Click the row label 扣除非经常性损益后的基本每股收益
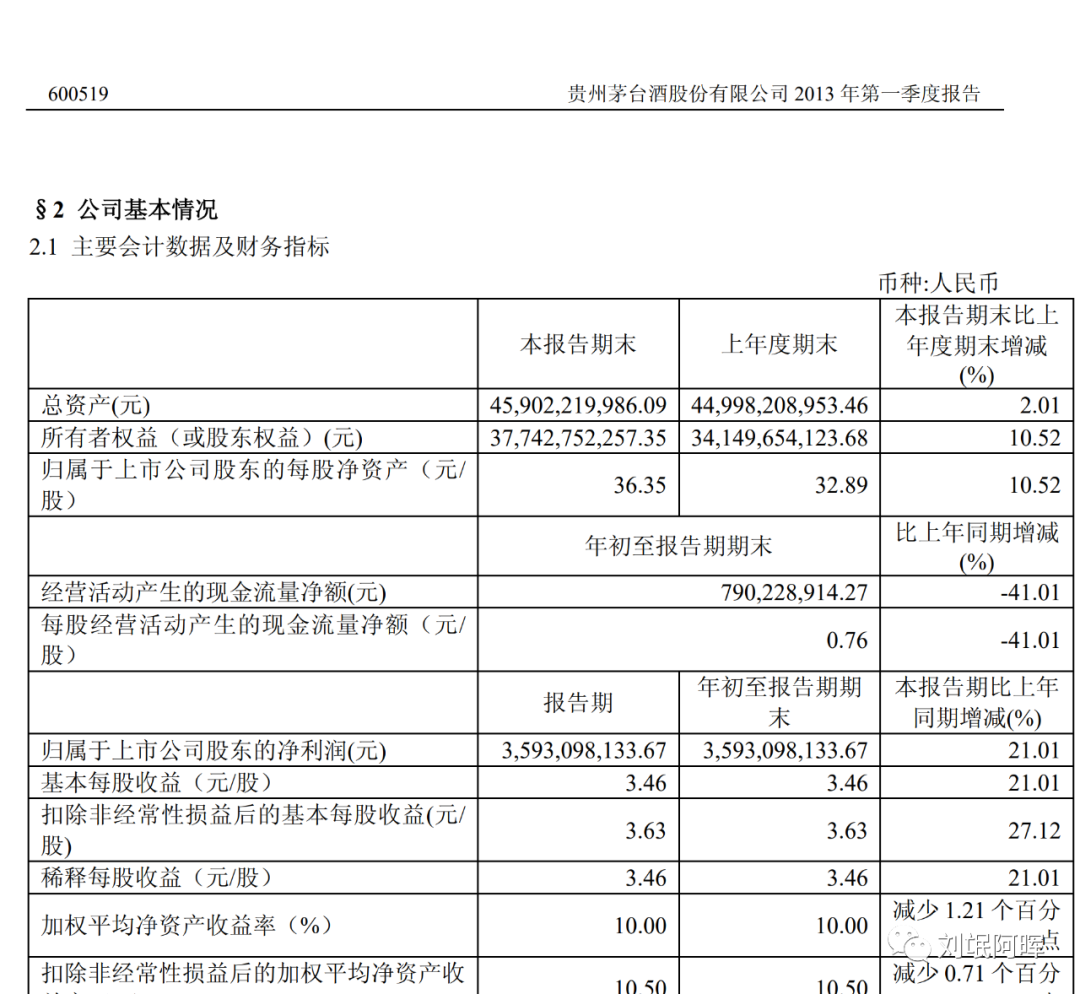1080x994 pixels. coord(253,830)
